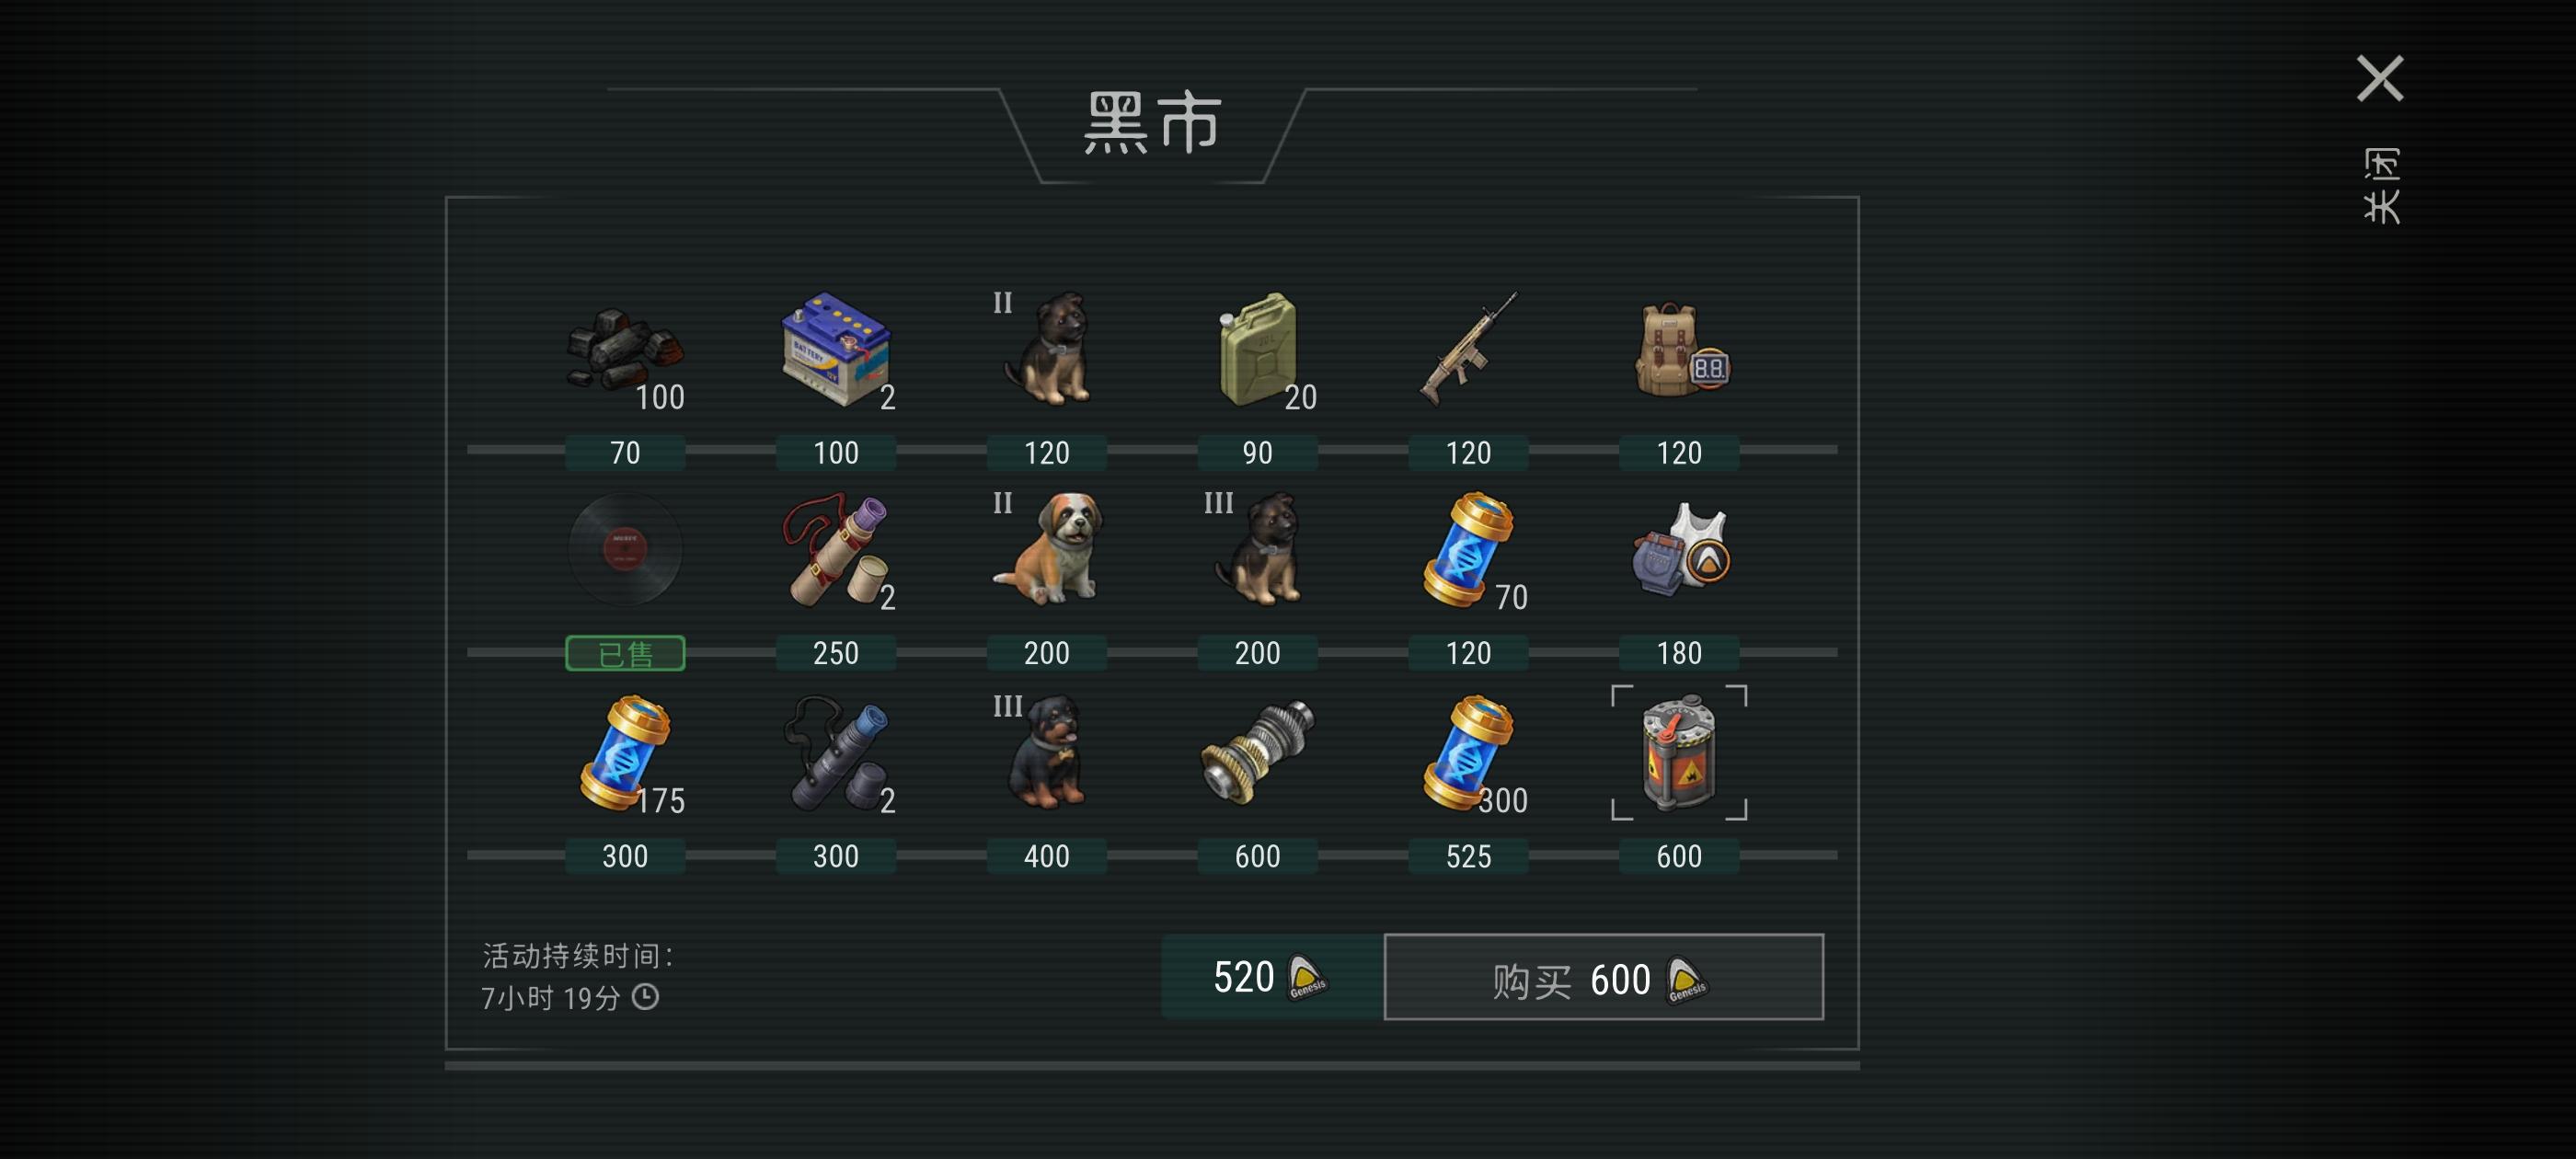Select the red explosive fuel barrel
Screen dimensions: 2576x1159
[x=1680, y=752]
